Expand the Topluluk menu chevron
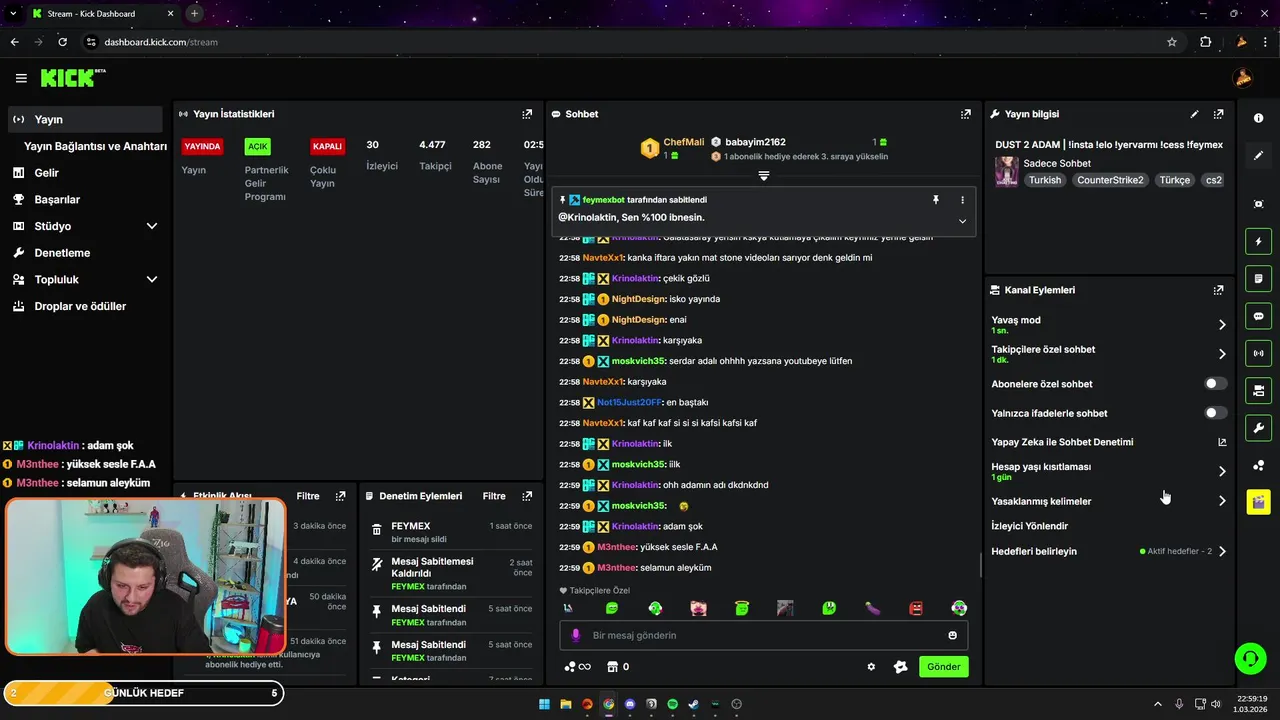This screenshot has width=1280, height=720. [x=152, y=280]
